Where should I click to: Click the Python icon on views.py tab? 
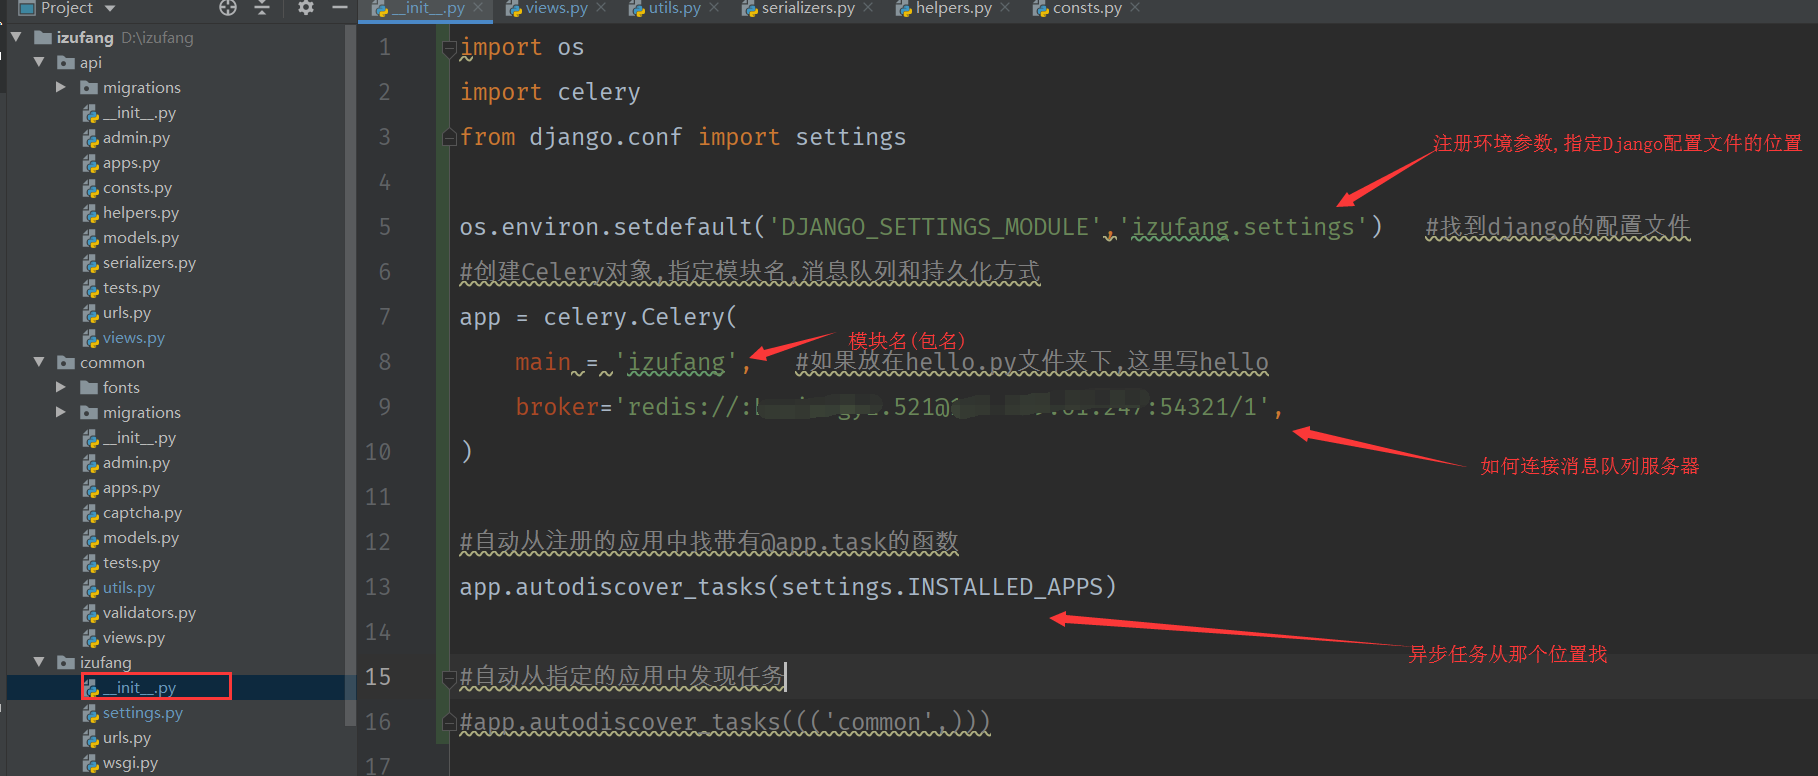pos(514,9)
